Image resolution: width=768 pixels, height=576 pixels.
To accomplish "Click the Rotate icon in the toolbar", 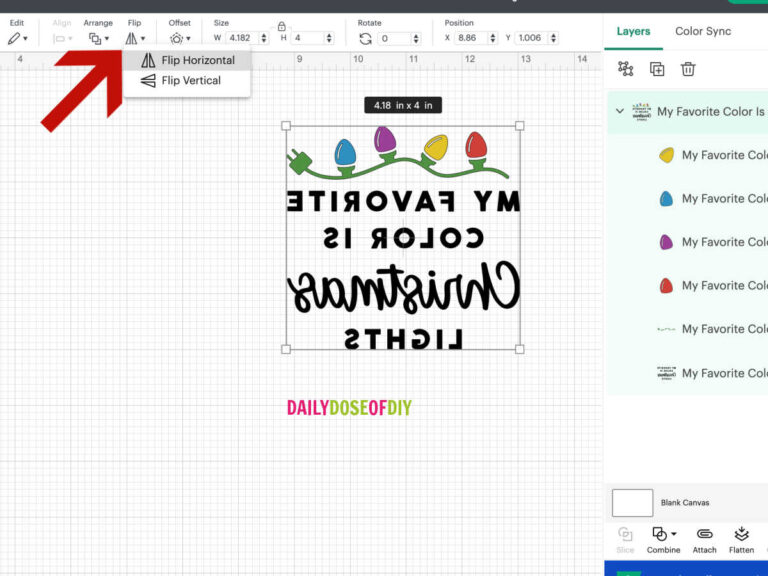I will click(365, 39).
